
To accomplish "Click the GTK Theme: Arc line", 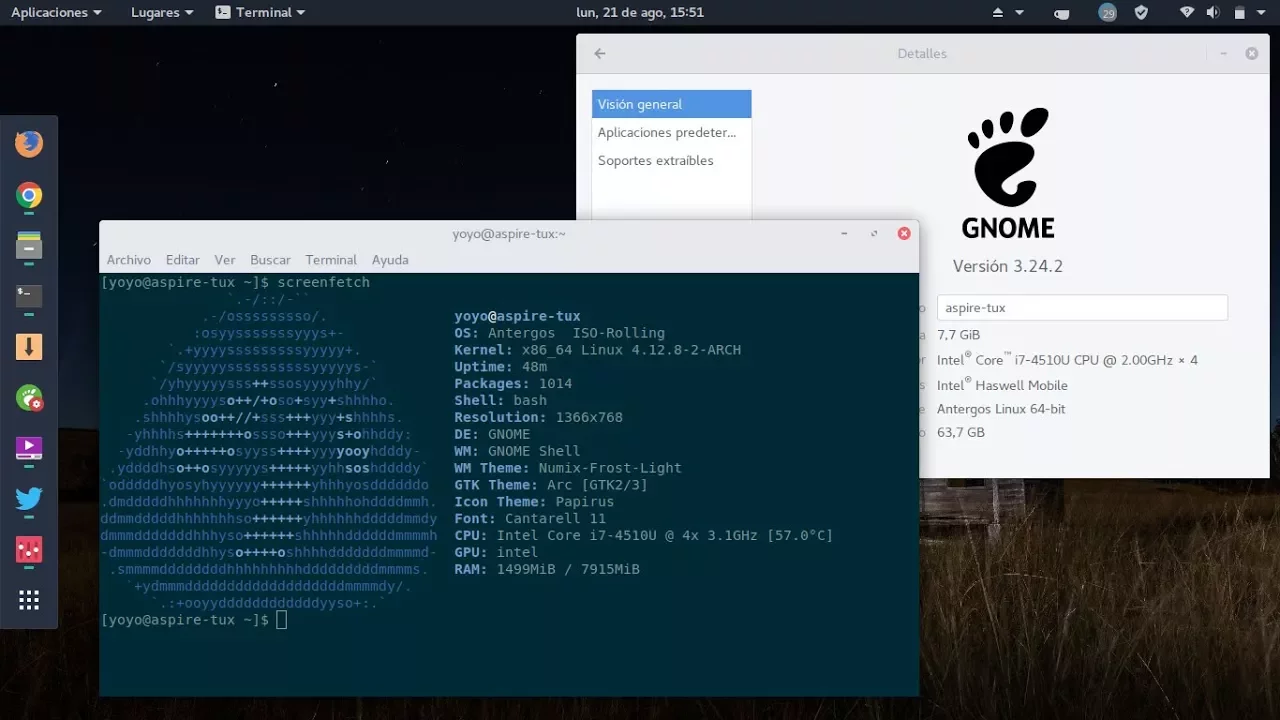I will point(551,485).
